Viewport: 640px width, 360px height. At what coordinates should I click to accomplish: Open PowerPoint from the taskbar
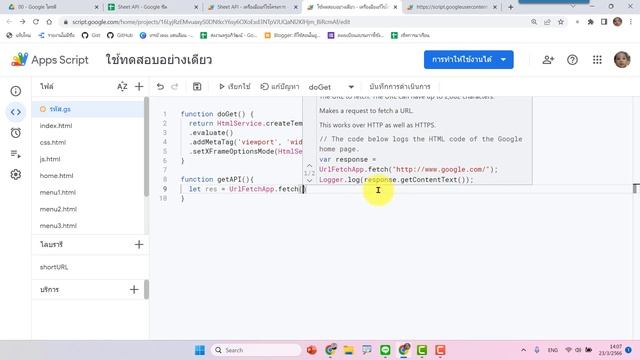pos(311,350)
